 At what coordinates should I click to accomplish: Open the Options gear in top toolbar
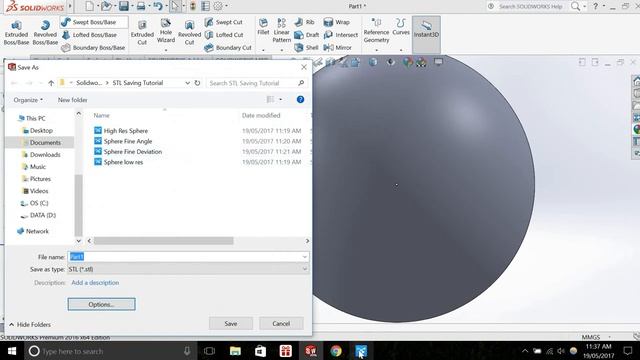coord(218,6)
